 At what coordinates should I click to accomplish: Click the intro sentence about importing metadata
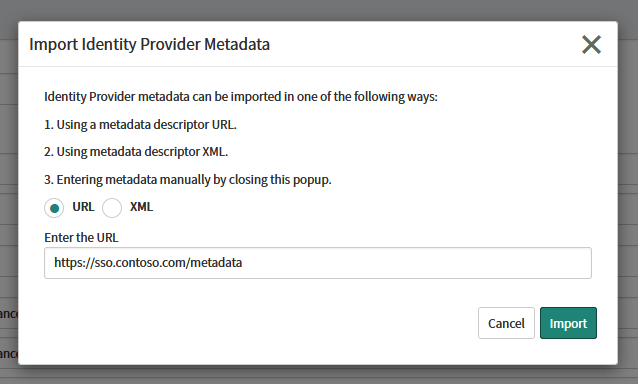(241, 97)
